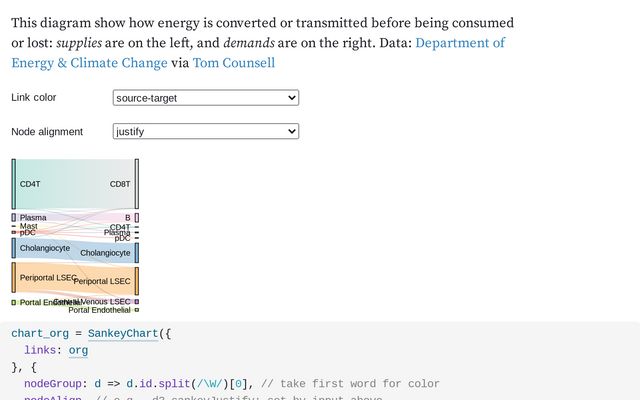The height and width of the screenshot is (400, 640).
Task: Click the left Plasma node bar
Action: coord(14,217)
